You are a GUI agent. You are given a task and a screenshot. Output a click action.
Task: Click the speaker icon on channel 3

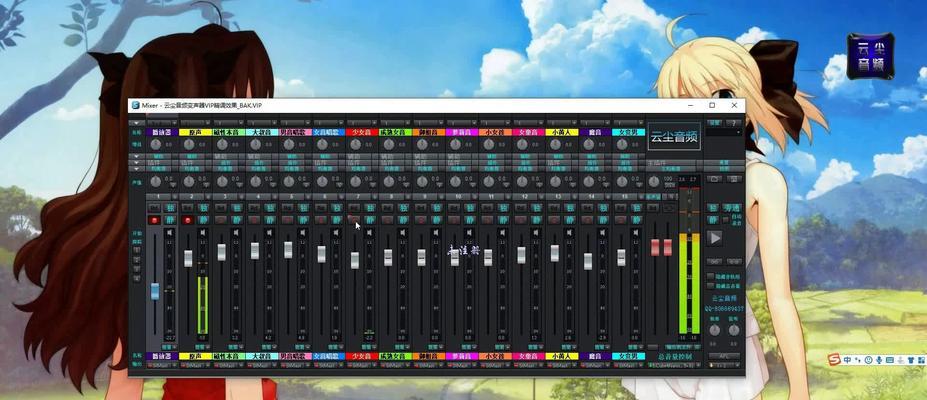point(236,233)
